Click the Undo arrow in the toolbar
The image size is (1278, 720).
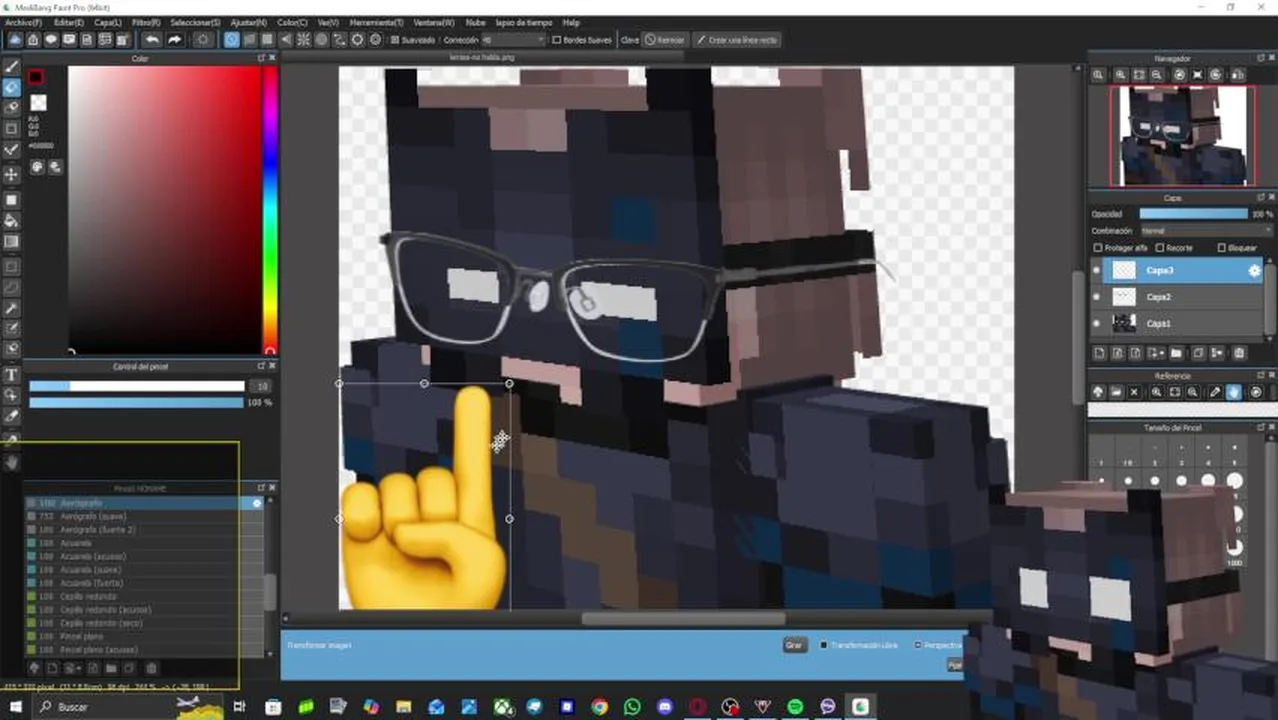tap(152, 40)
